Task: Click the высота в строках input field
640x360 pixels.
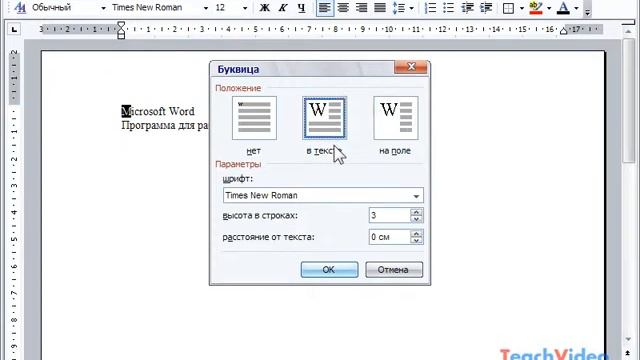Action: (x=389, y=215)
